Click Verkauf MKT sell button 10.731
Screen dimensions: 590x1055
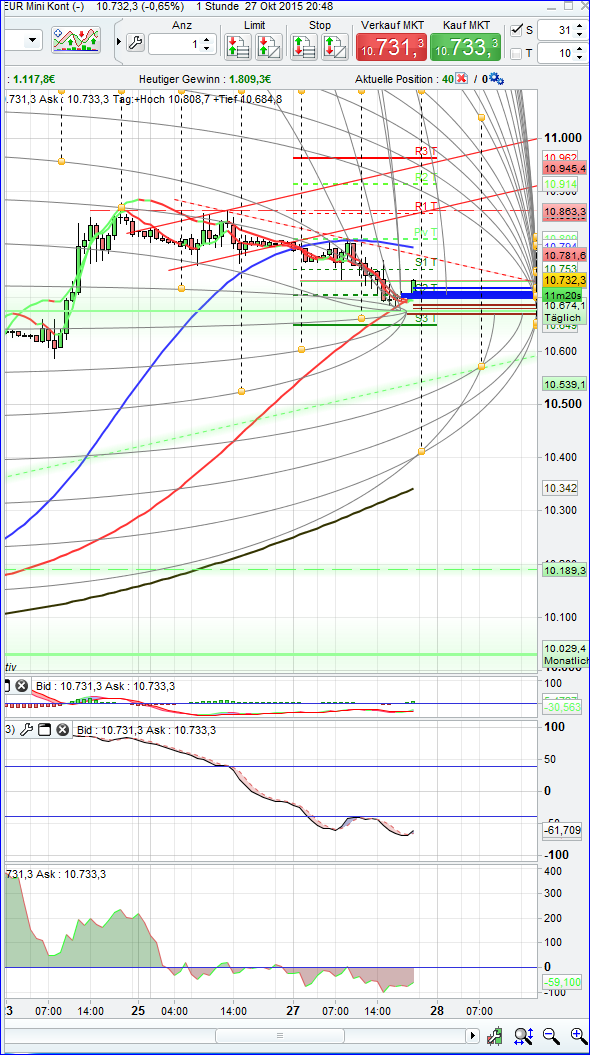pyautogui.click(x=393, y=46)
